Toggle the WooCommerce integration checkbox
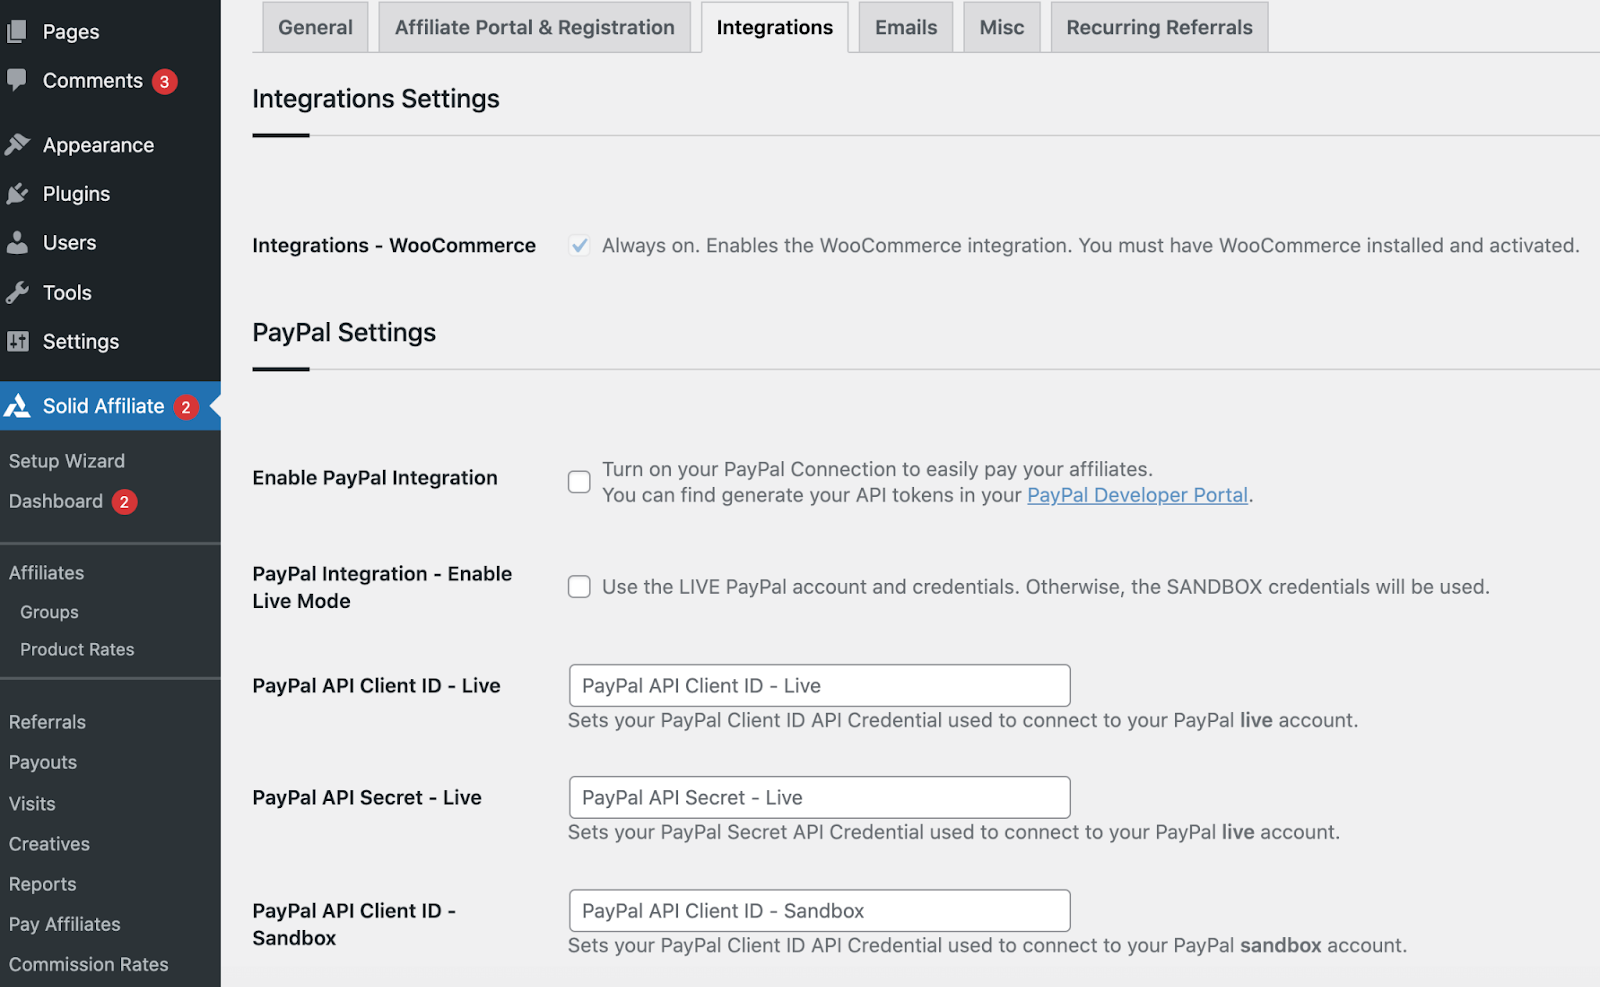The width and height of the screenshot is (1600, 987). 579,245
